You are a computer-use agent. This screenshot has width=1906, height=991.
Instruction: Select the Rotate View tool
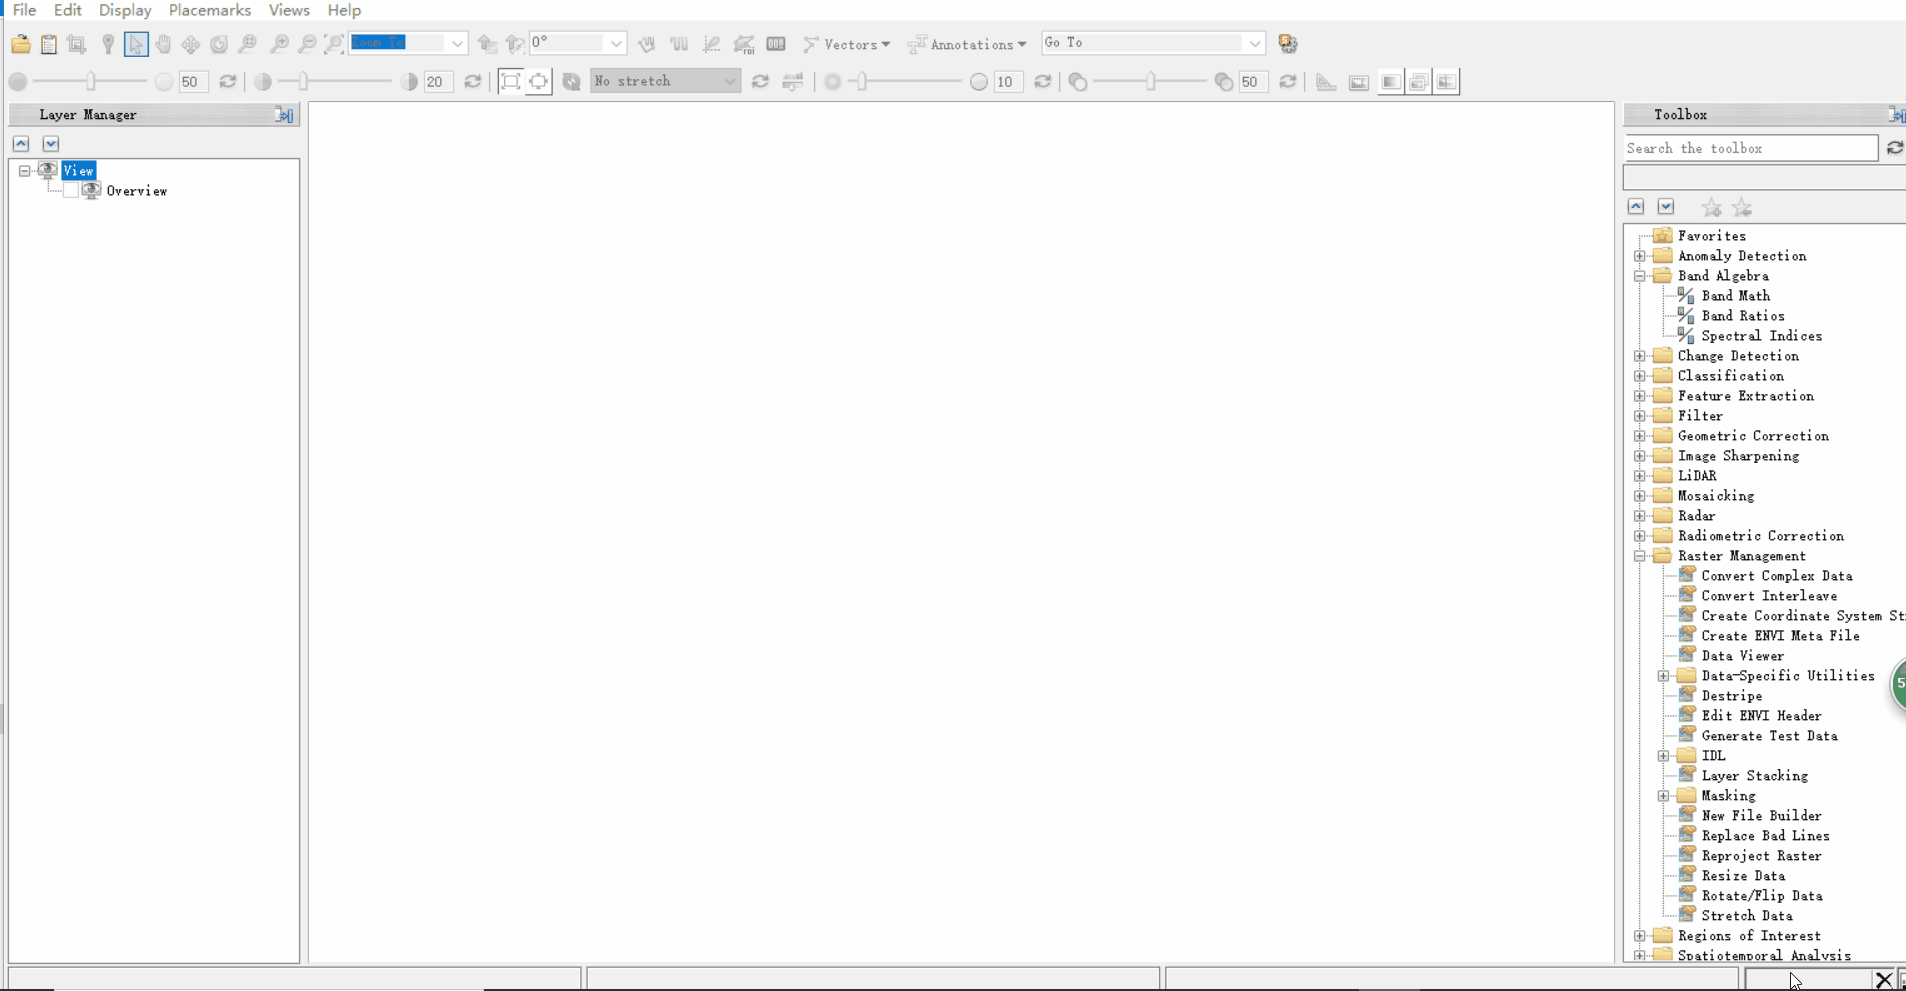(x=219, y=44)
